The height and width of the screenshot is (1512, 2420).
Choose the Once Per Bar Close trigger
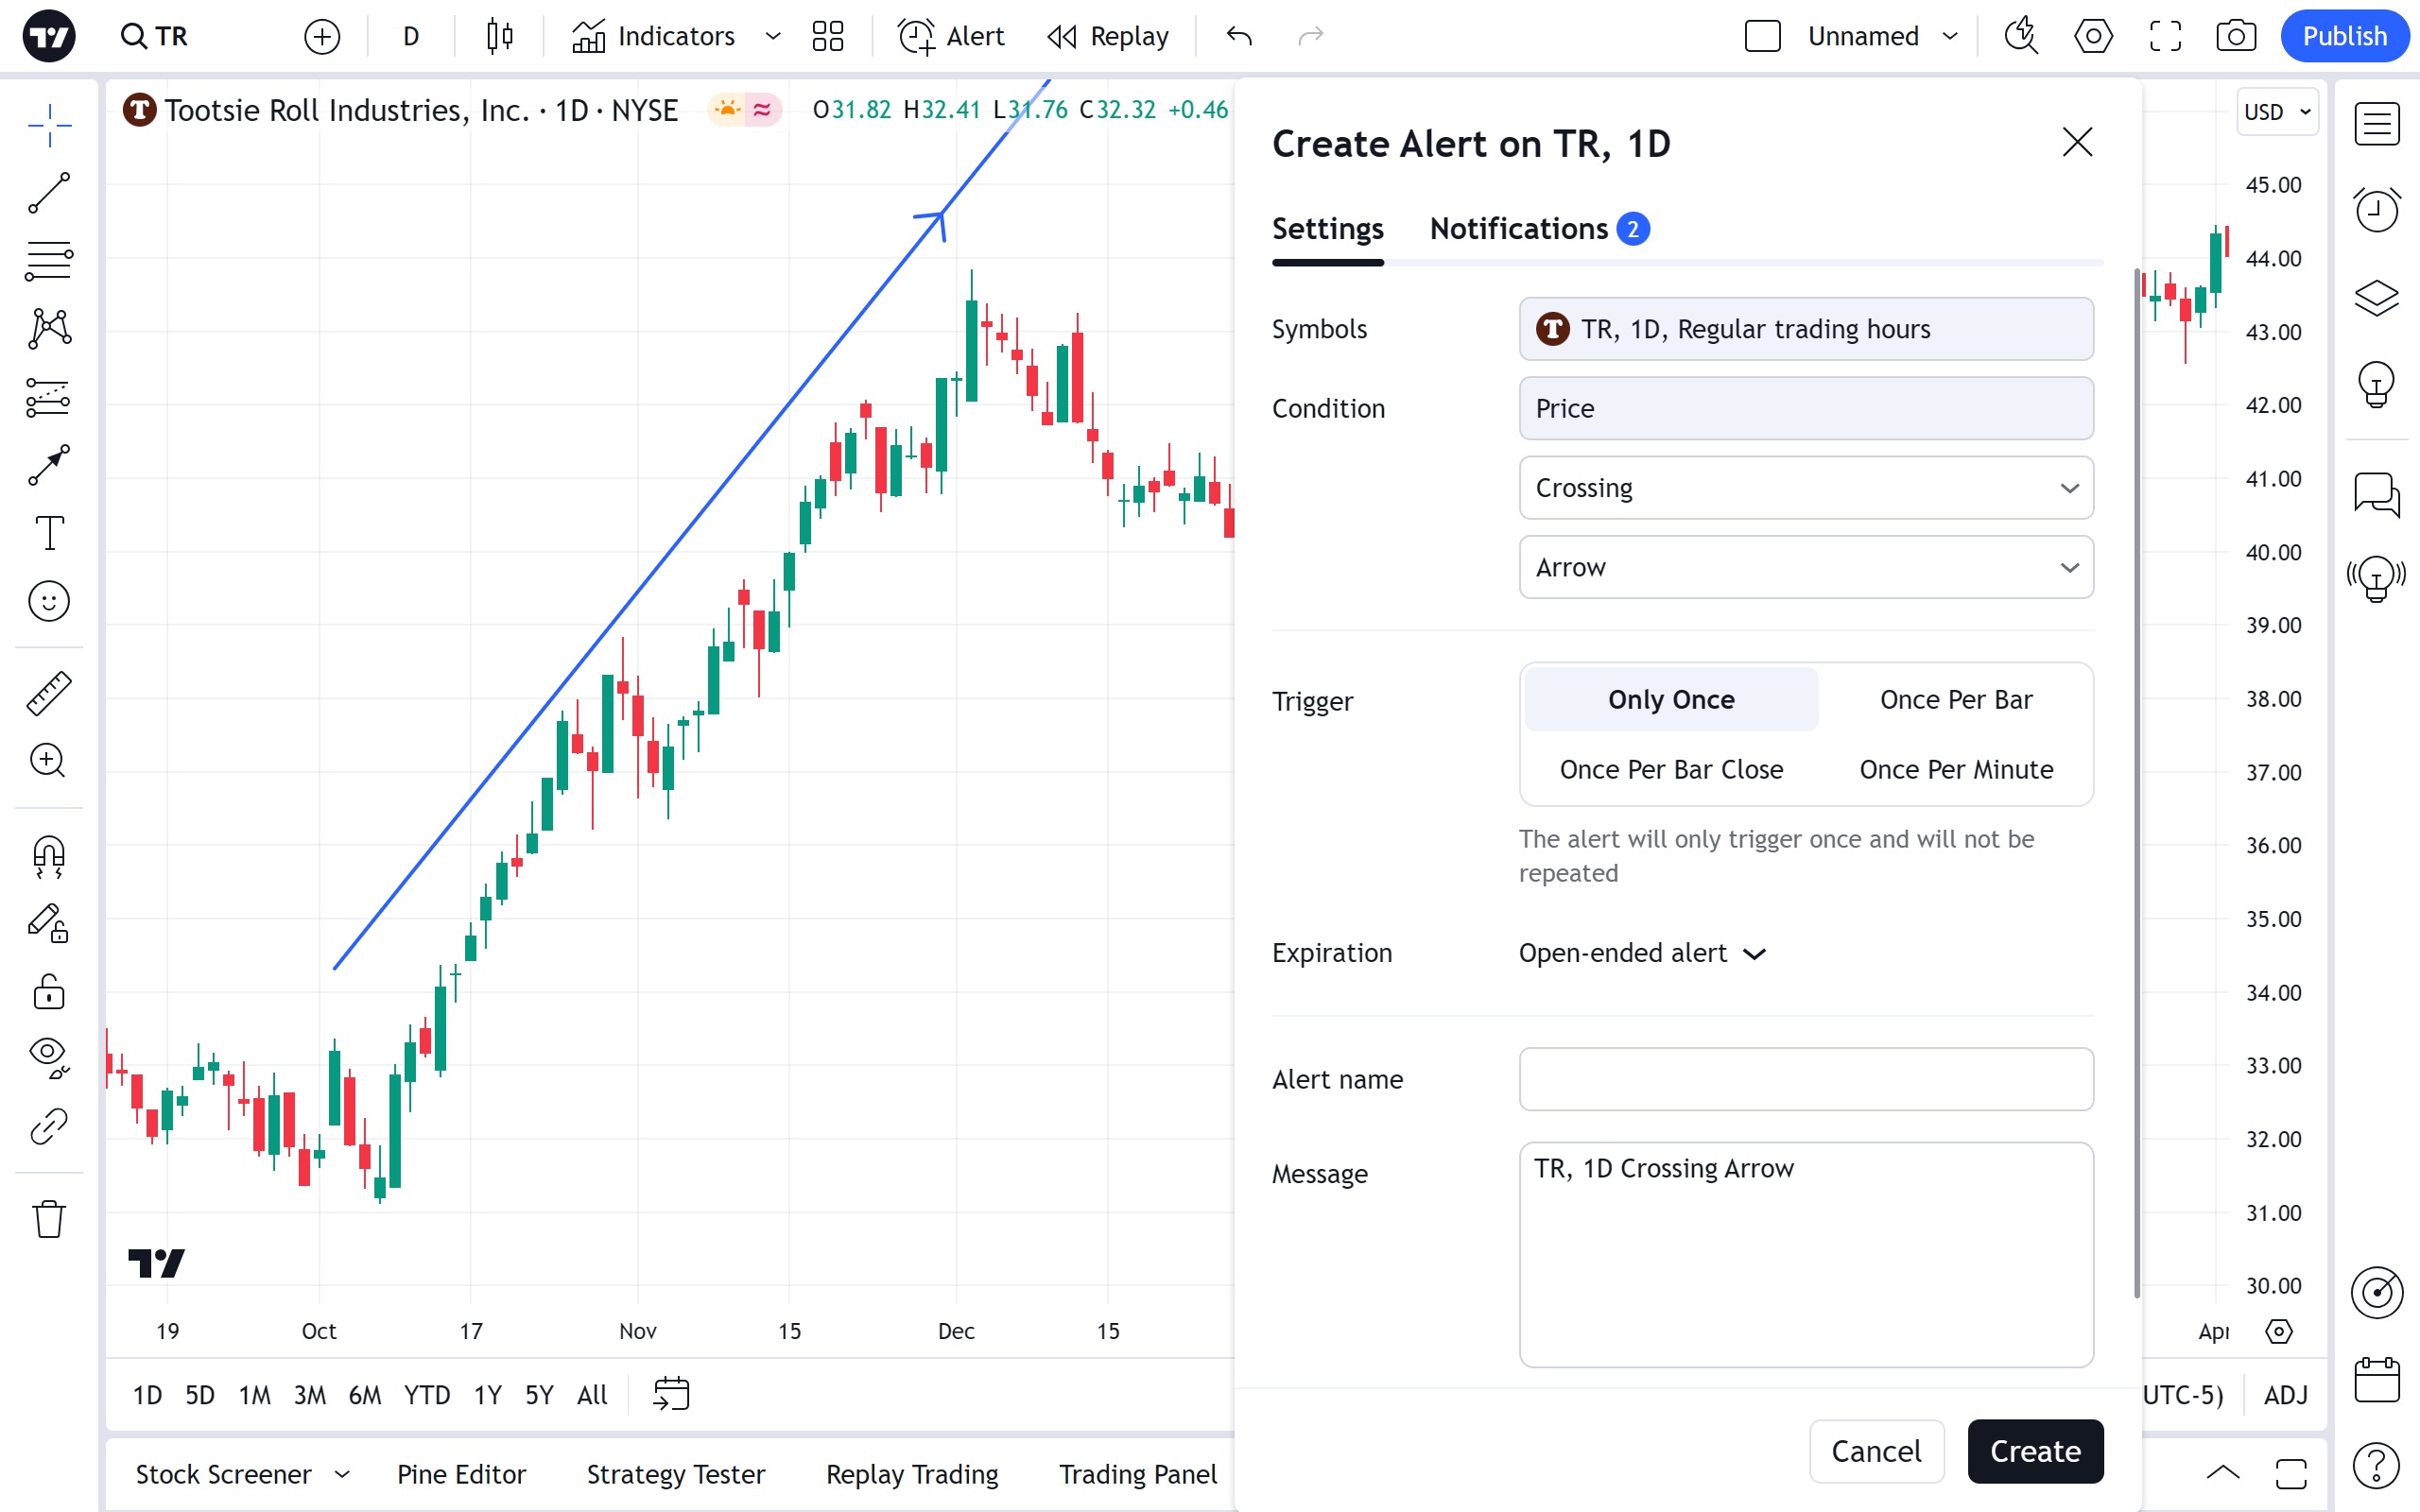coord(1671,770)
